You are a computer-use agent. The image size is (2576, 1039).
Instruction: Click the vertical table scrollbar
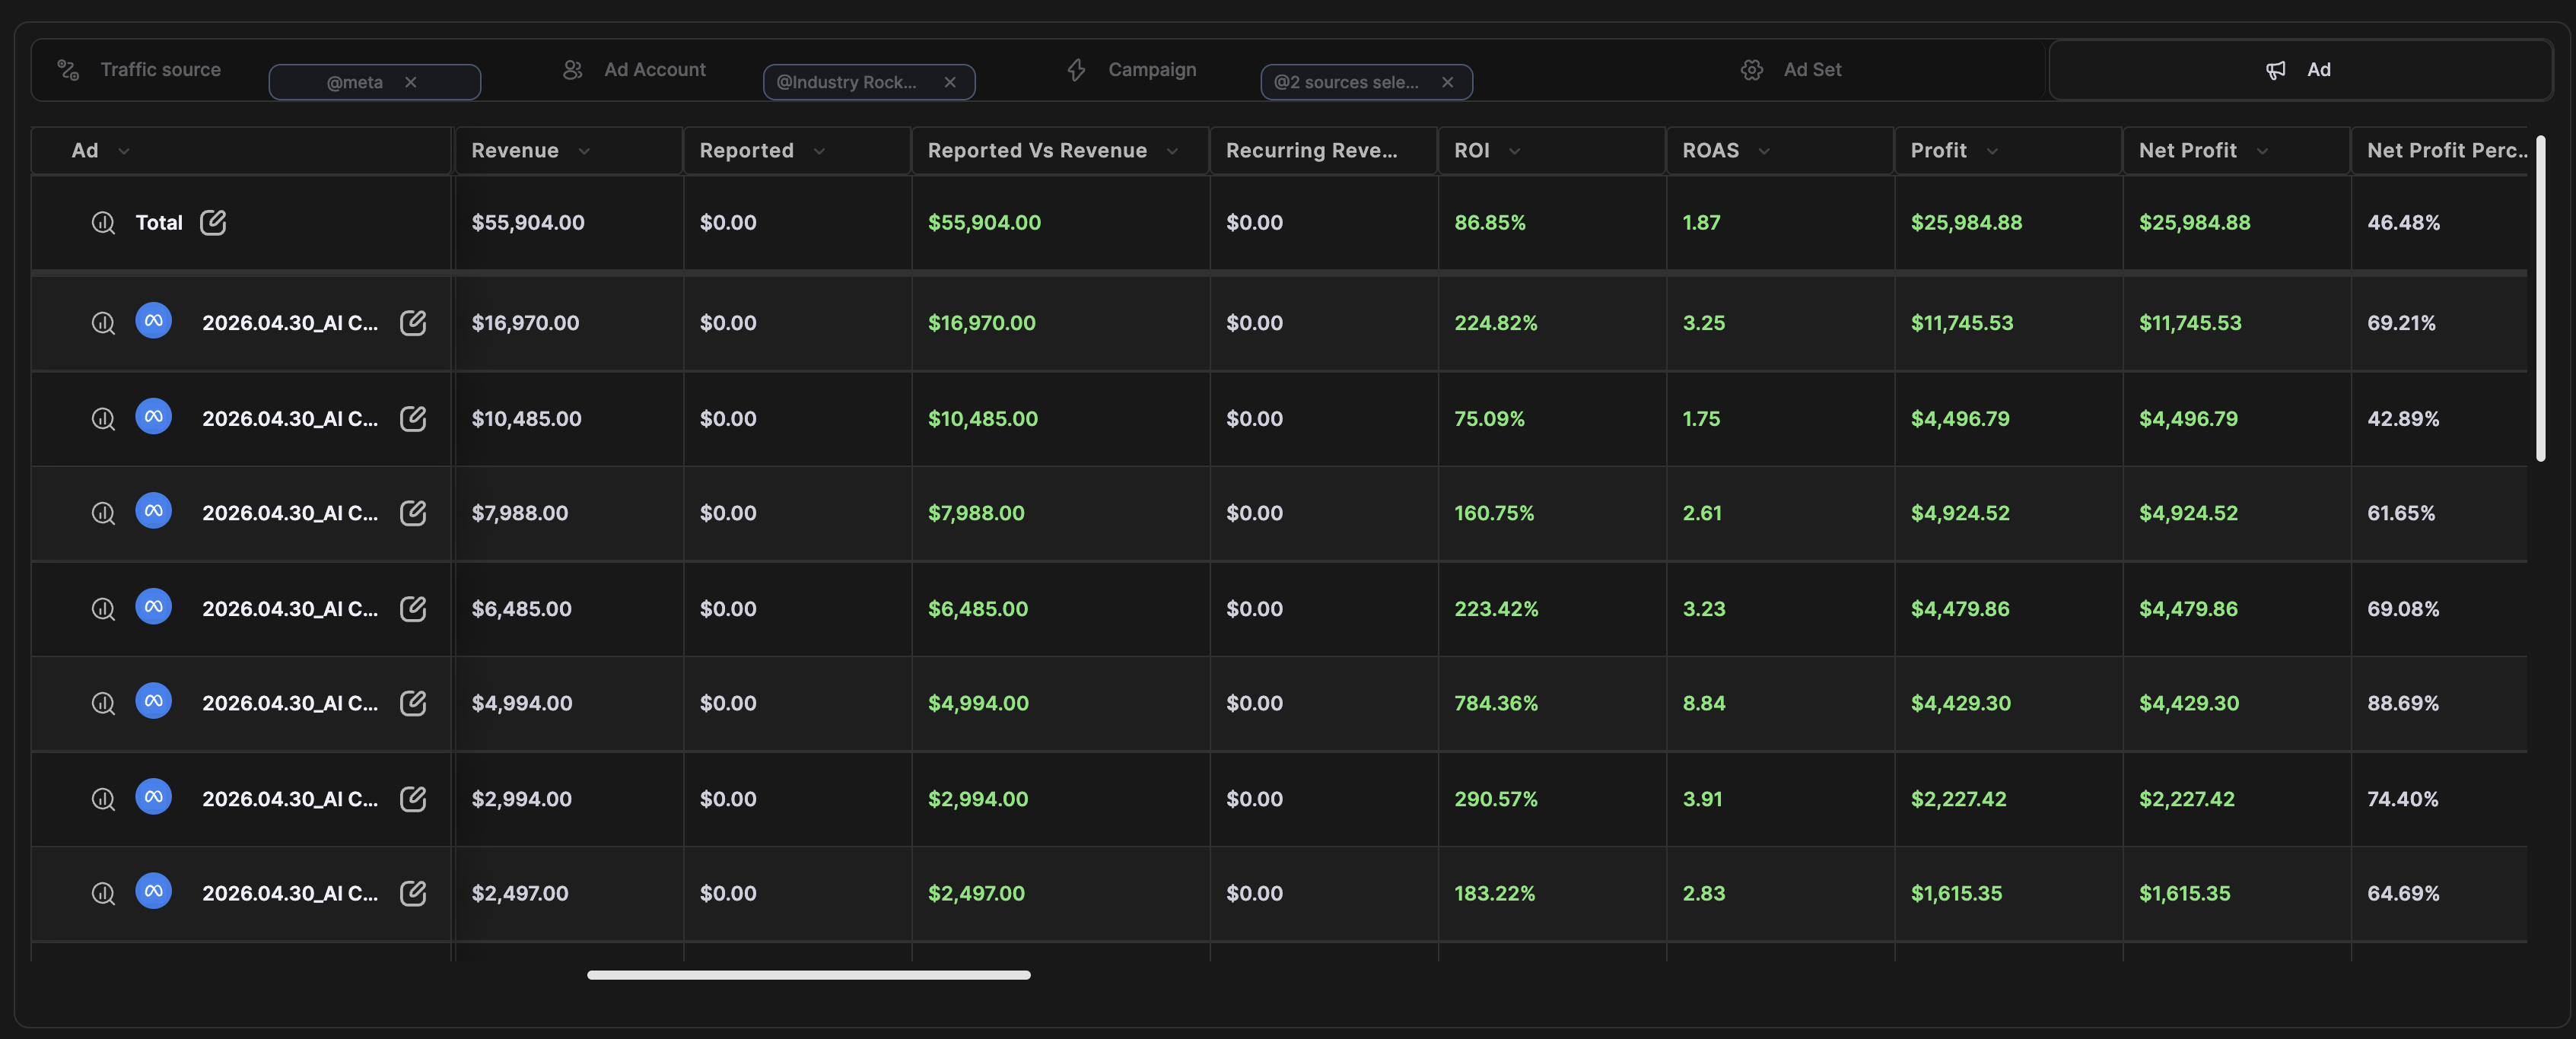pyautogui.click(x=2540, y=298)
